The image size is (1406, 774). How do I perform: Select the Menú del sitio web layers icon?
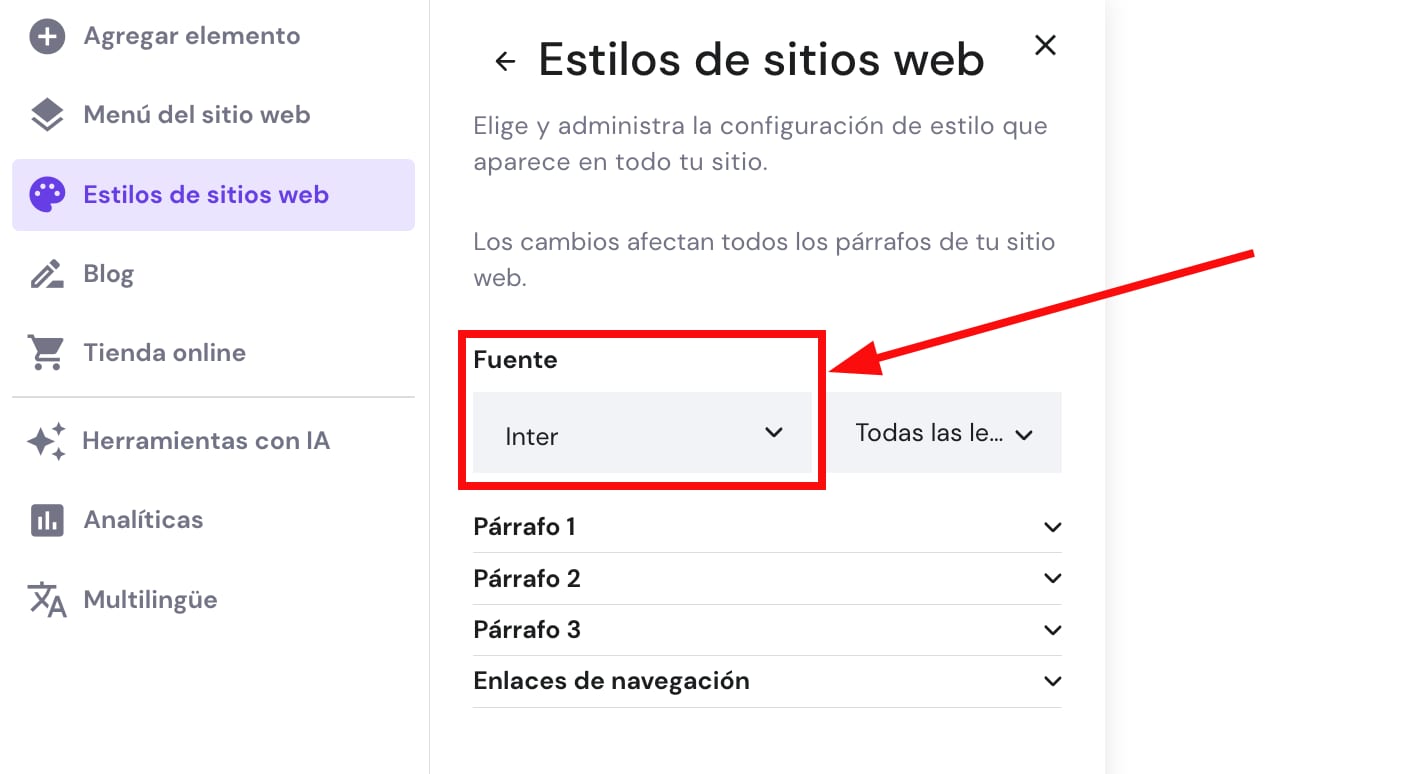pyautogui.click(x=46, y=114)
